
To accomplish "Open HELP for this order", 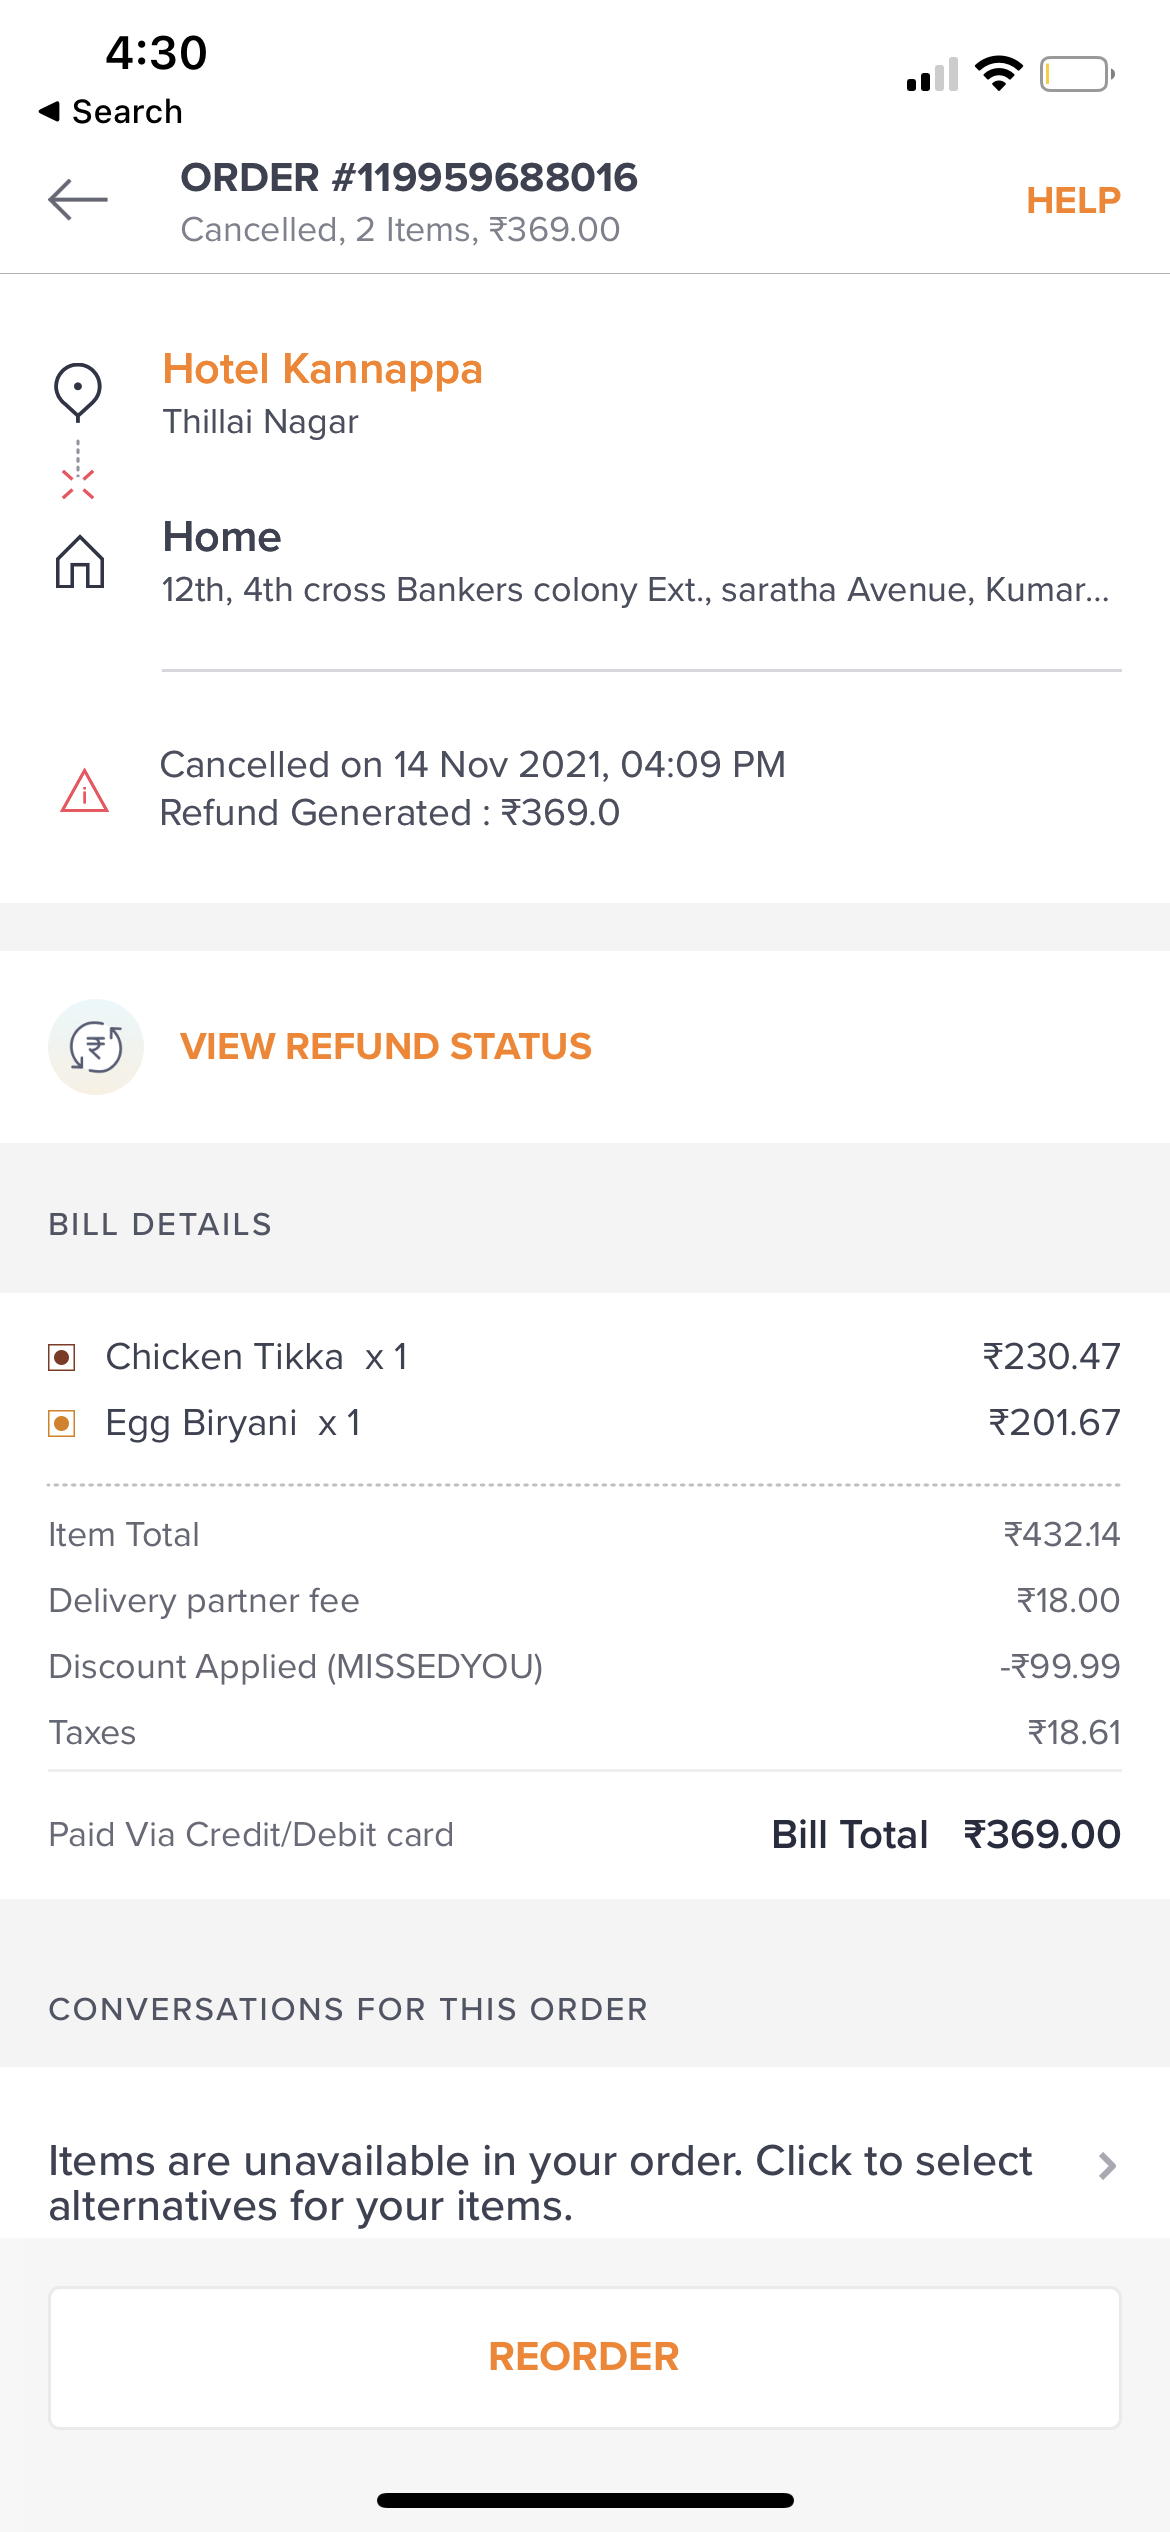I will click(x=1073, y=201).
